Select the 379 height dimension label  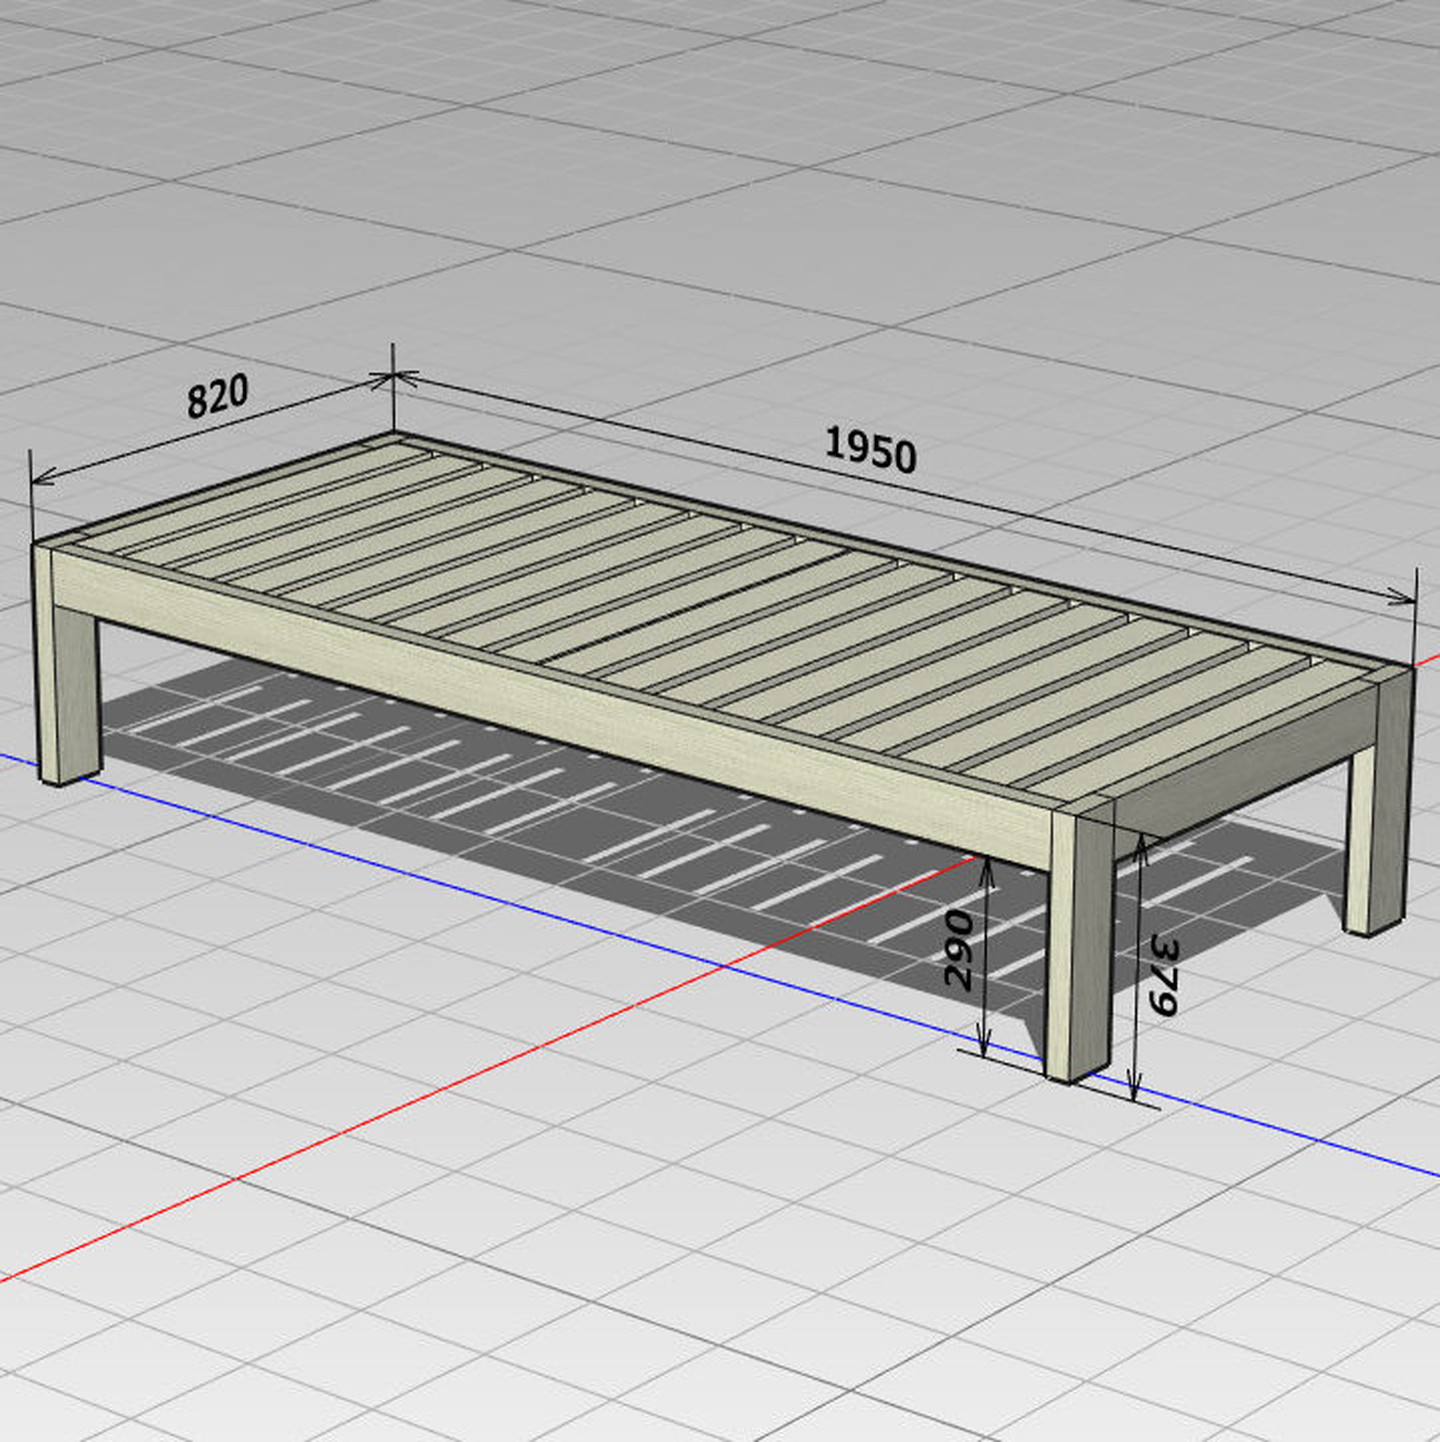pos(1163,975)
